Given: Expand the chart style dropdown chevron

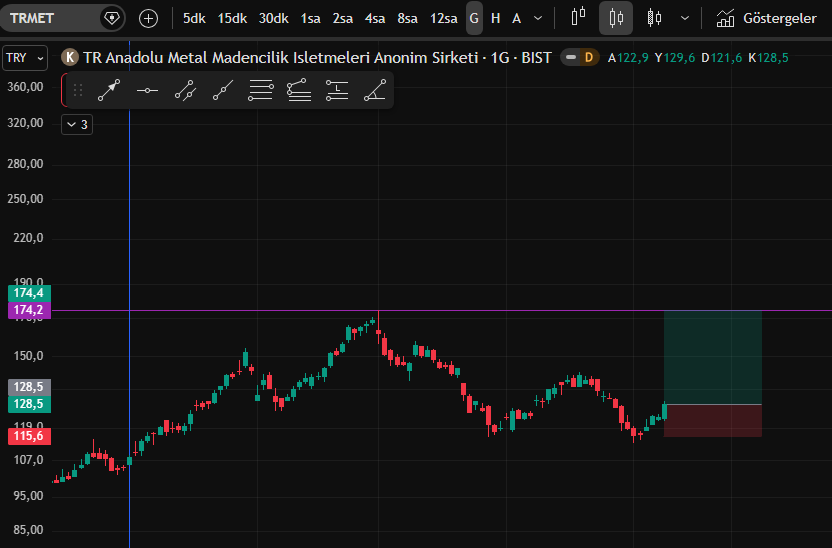Looking at the screenshot, I should coord(685,19).
